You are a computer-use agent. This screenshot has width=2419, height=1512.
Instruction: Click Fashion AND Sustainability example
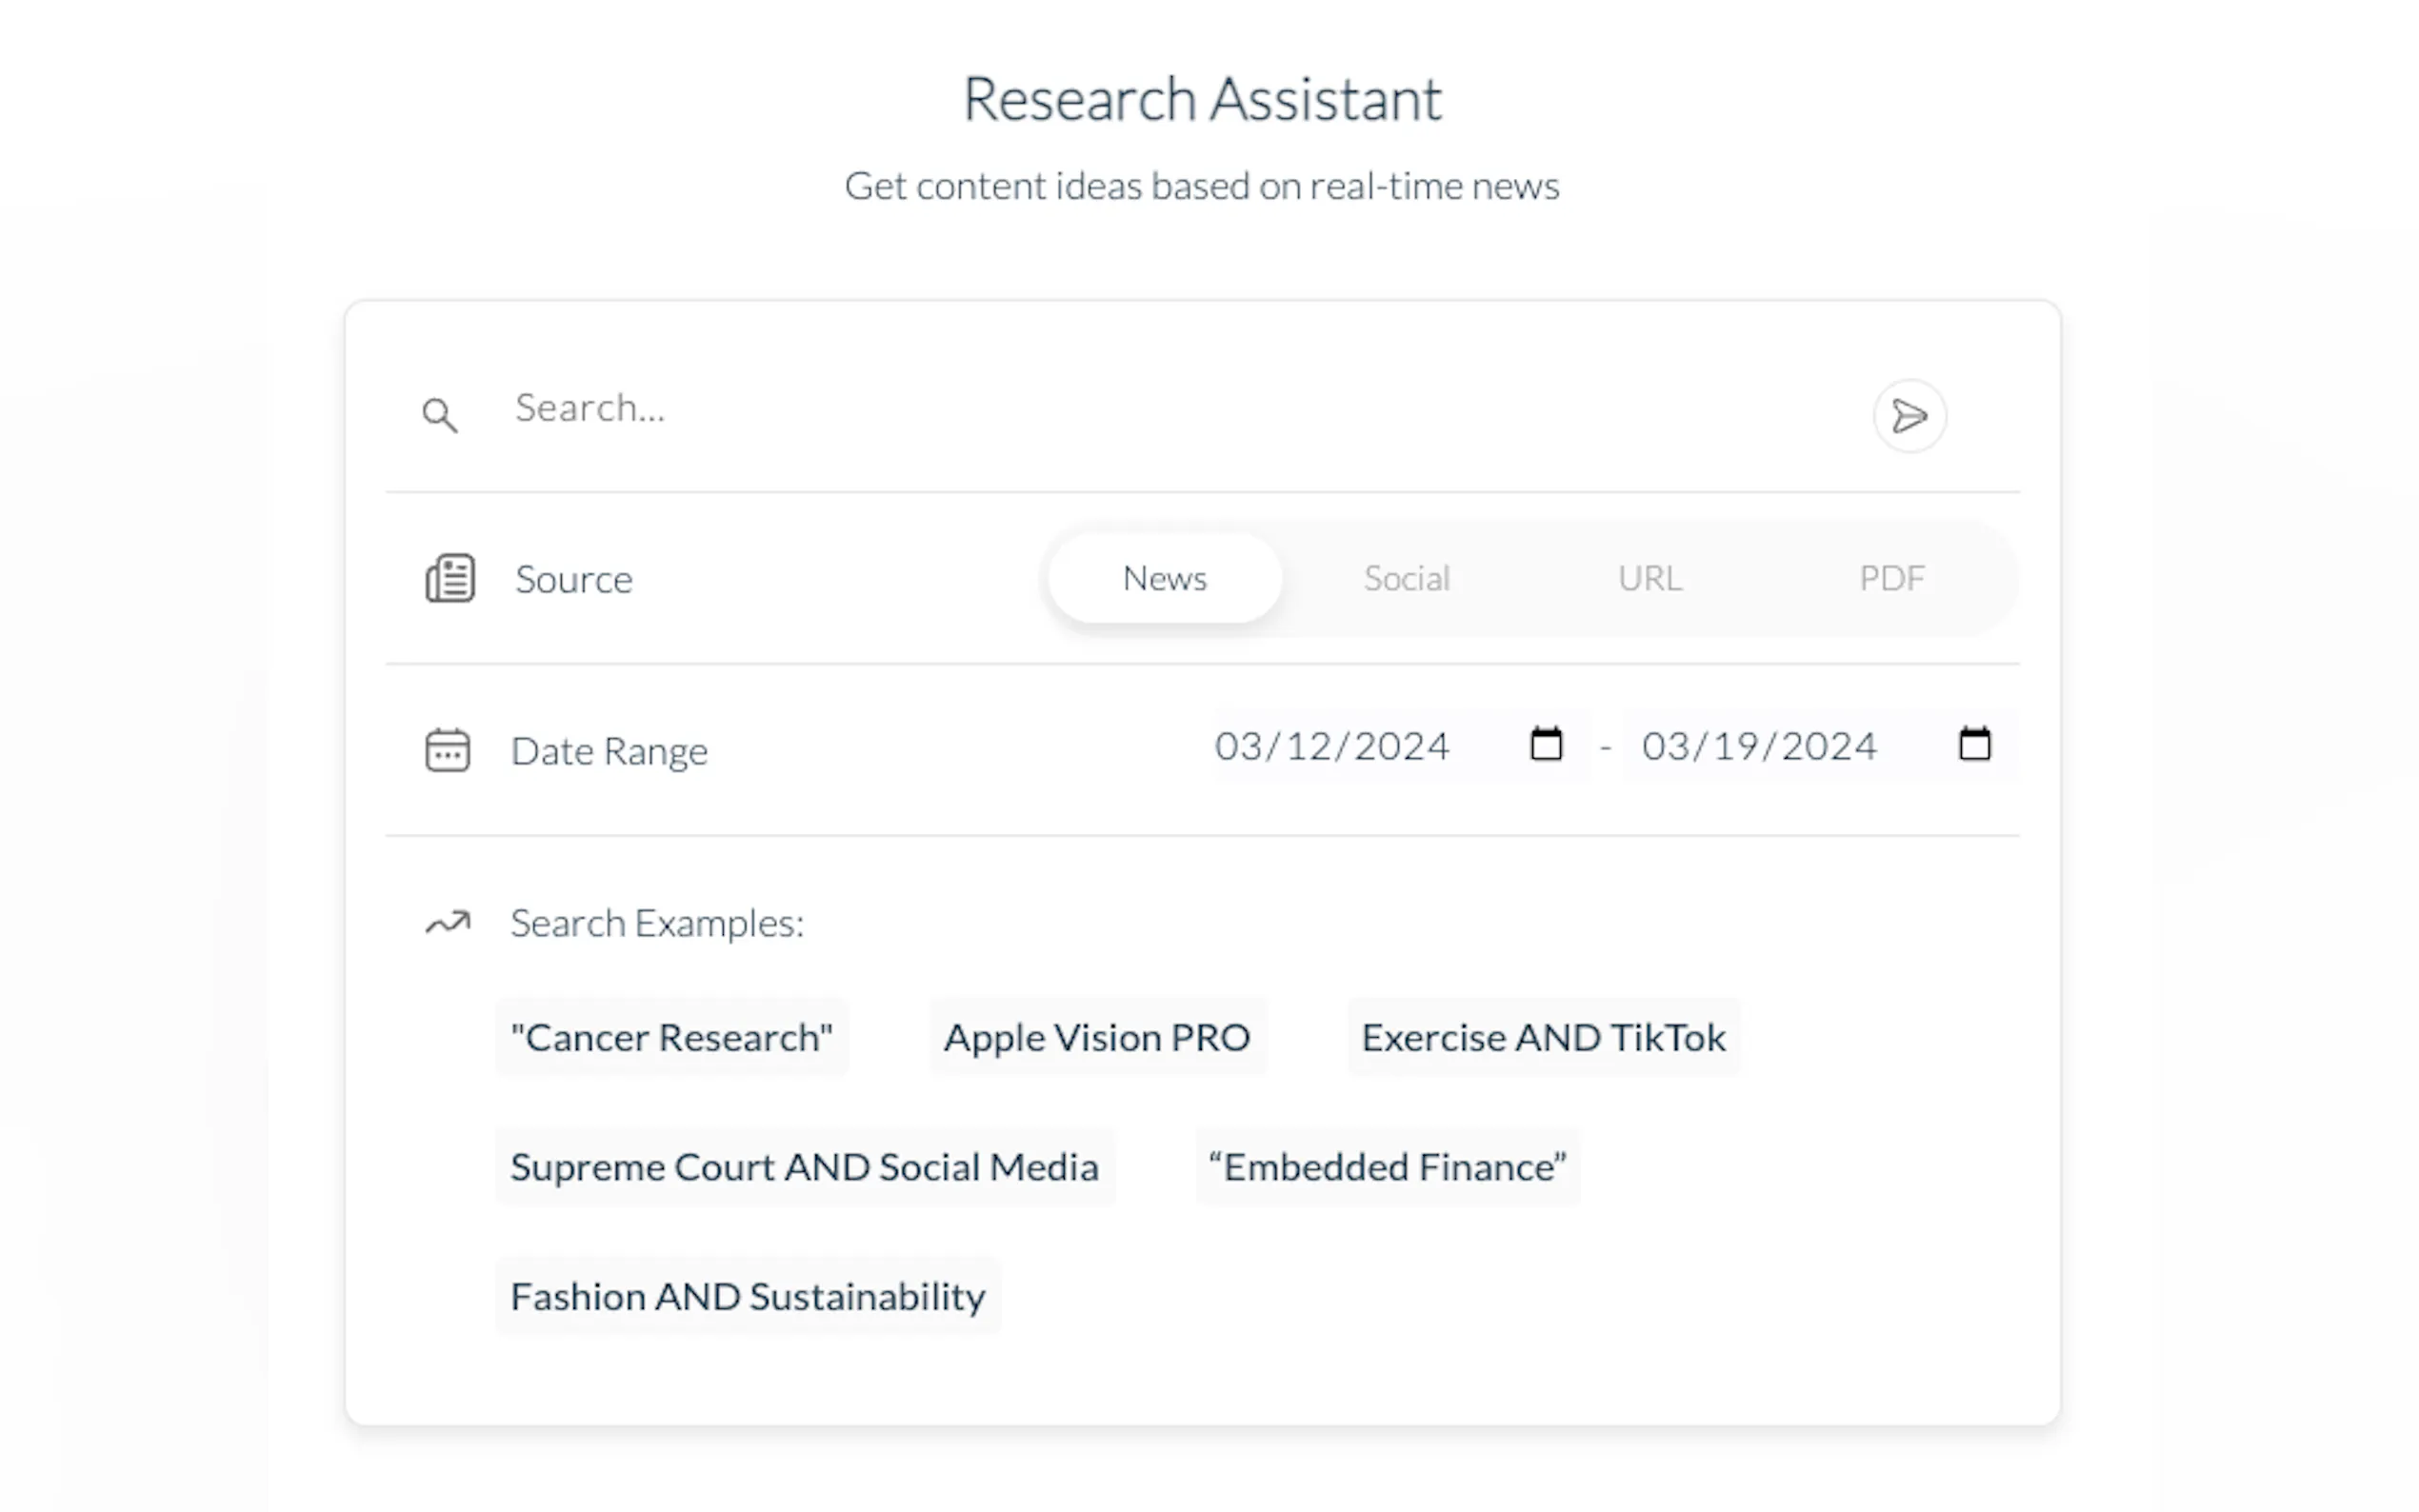[747, 1296]
